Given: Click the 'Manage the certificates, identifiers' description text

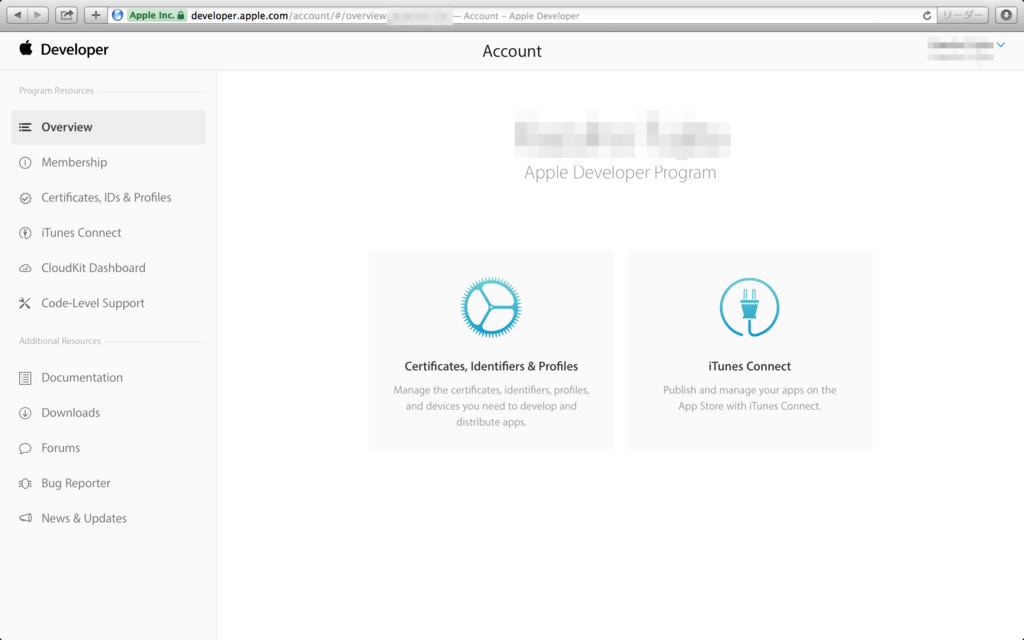Looking at the screenshot, I should (491, 406).
